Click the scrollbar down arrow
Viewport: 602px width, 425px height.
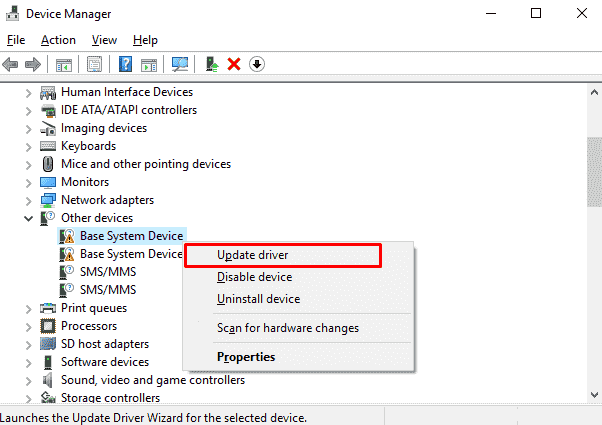(x=594, y=395)
